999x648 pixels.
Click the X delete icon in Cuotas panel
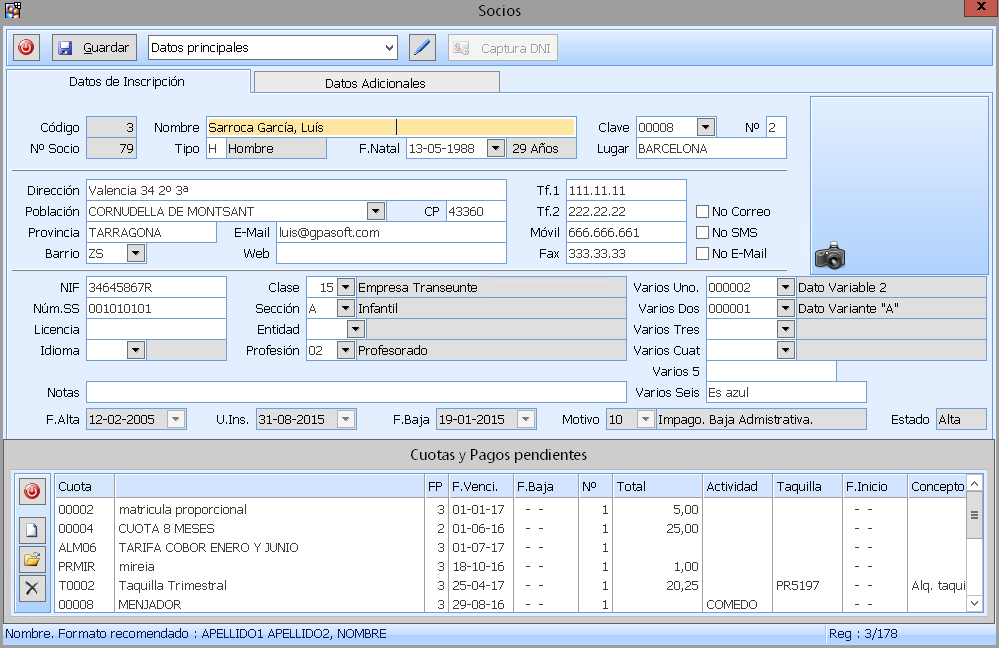tap(32, 587)
